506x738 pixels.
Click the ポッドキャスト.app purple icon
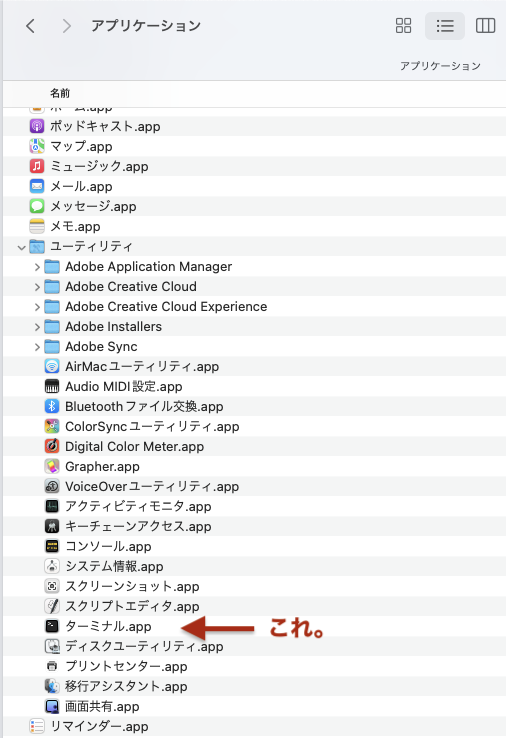37,126
